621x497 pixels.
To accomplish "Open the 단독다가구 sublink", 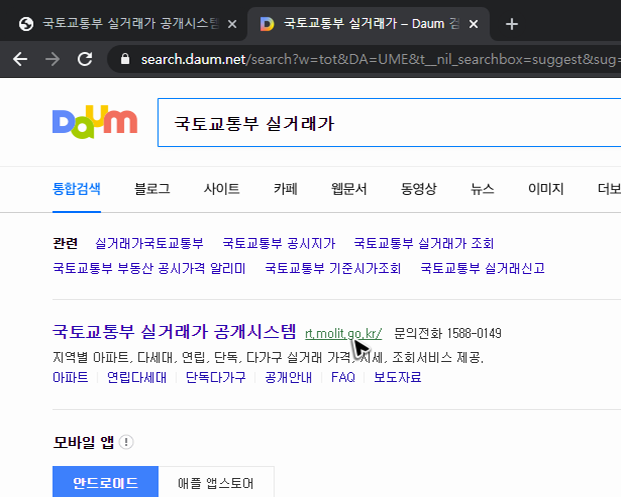I will tap(216, 377).
